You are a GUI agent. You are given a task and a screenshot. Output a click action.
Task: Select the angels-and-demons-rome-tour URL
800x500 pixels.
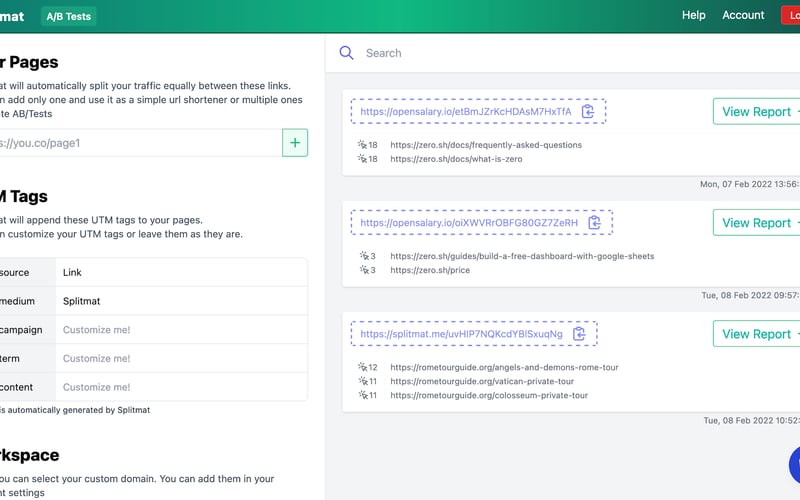coord(504,367)
